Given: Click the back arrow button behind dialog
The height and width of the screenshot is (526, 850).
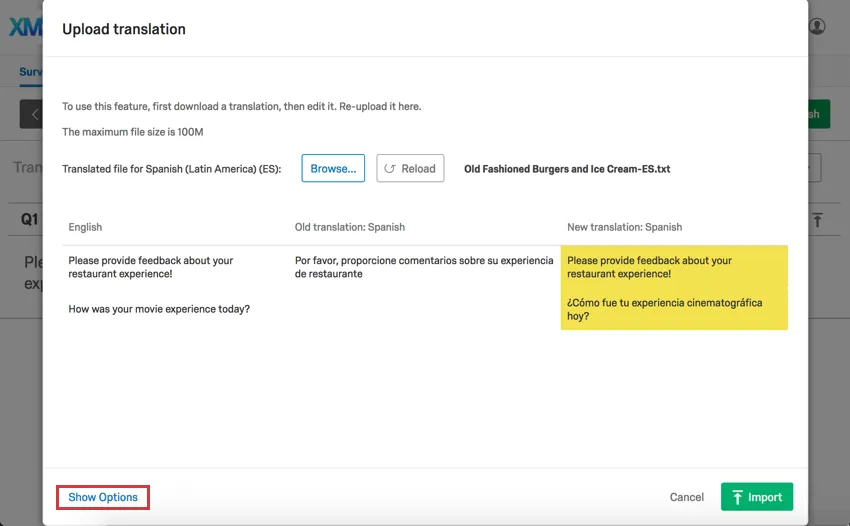Looking at the screenshot, I should (x=32, y=114).
